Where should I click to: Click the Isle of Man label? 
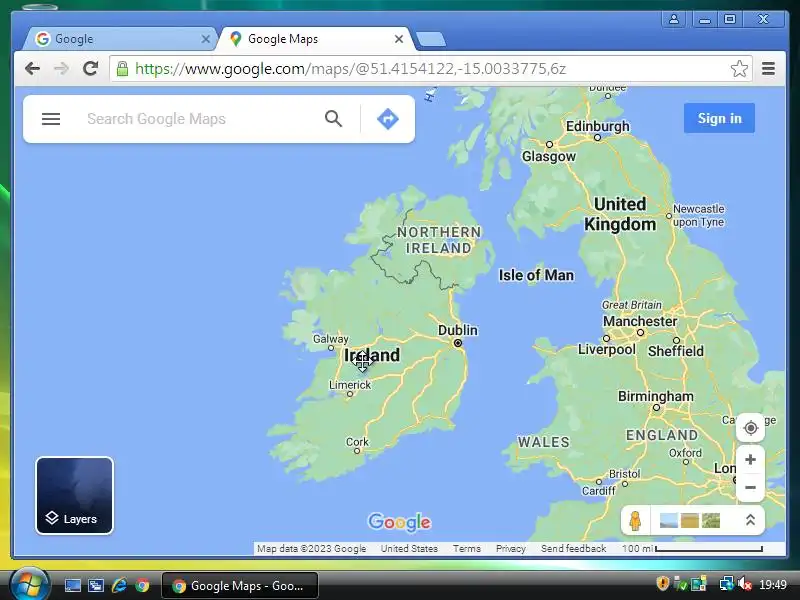[536, 275]
